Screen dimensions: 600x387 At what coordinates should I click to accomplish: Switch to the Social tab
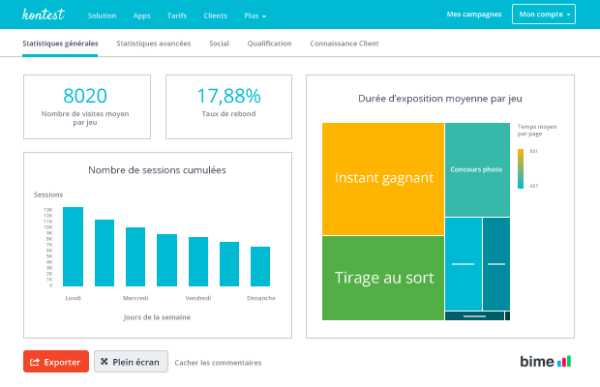[219, 43]
